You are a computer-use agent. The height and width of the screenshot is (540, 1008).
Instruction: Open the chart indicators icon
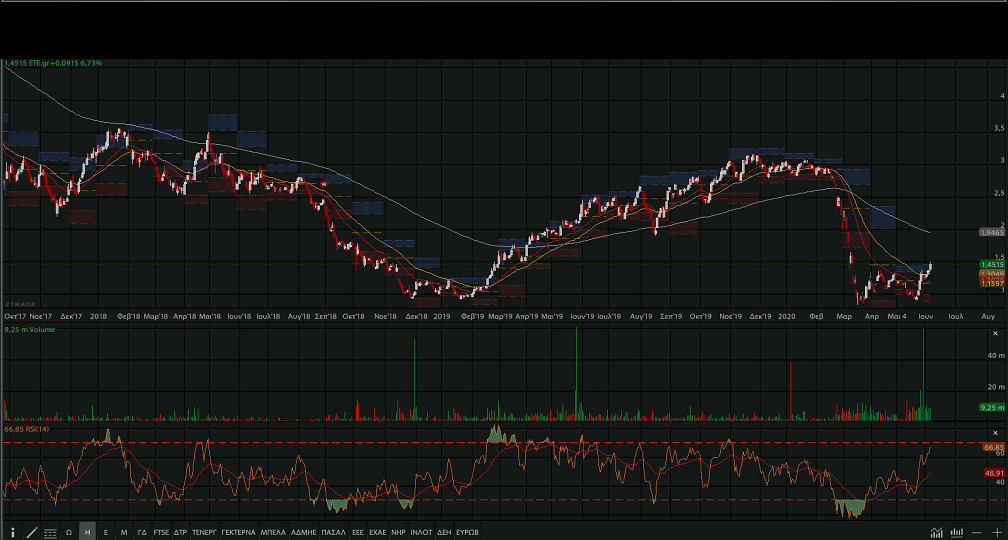[x=937, y=532]
